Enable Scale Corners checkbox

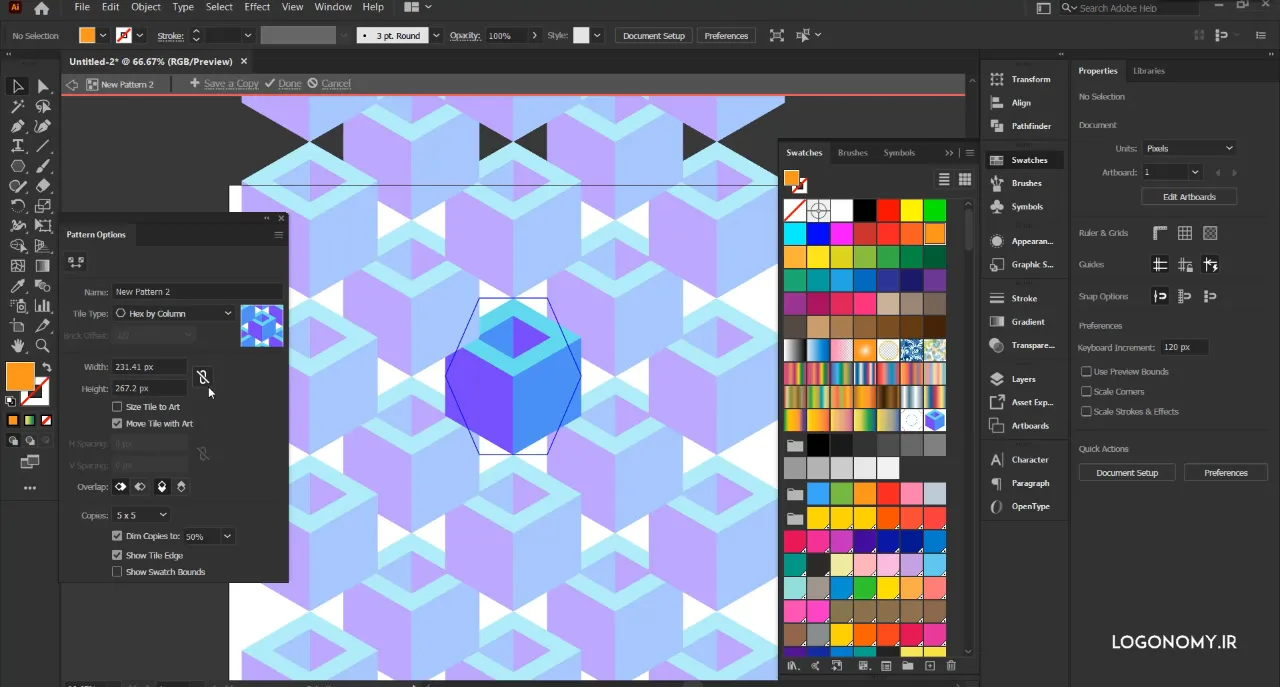point(1086,392)
